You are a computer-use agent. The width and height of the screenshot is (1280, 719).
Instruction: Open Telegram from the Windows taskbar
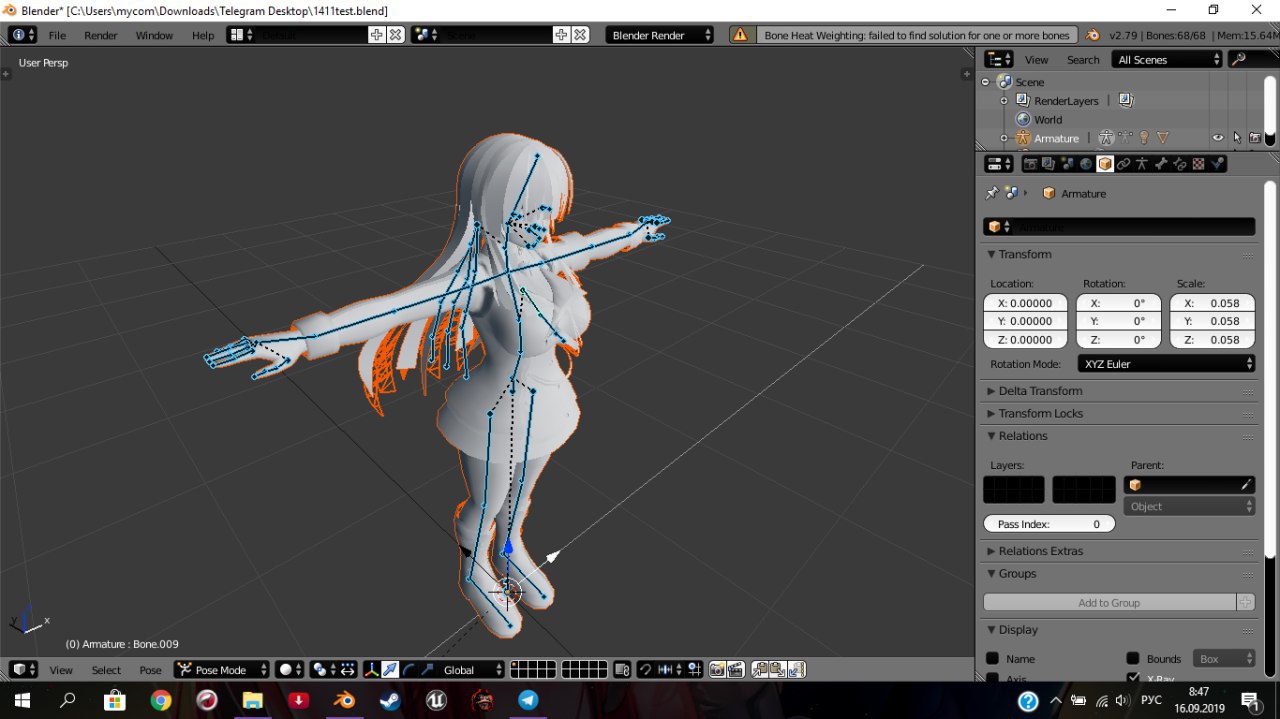pos(528,700)
